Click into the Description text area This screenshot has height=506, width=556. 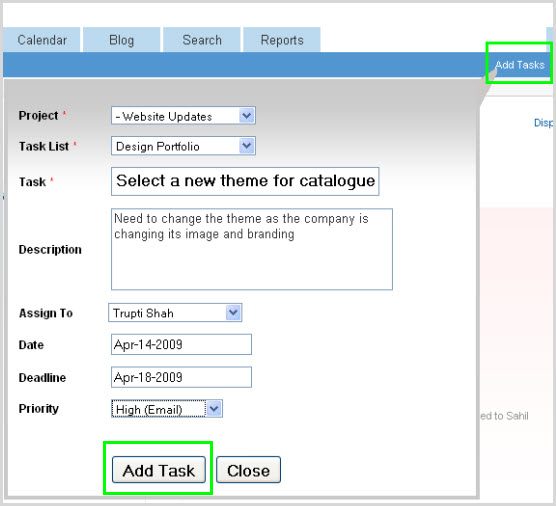click(252, 249)
